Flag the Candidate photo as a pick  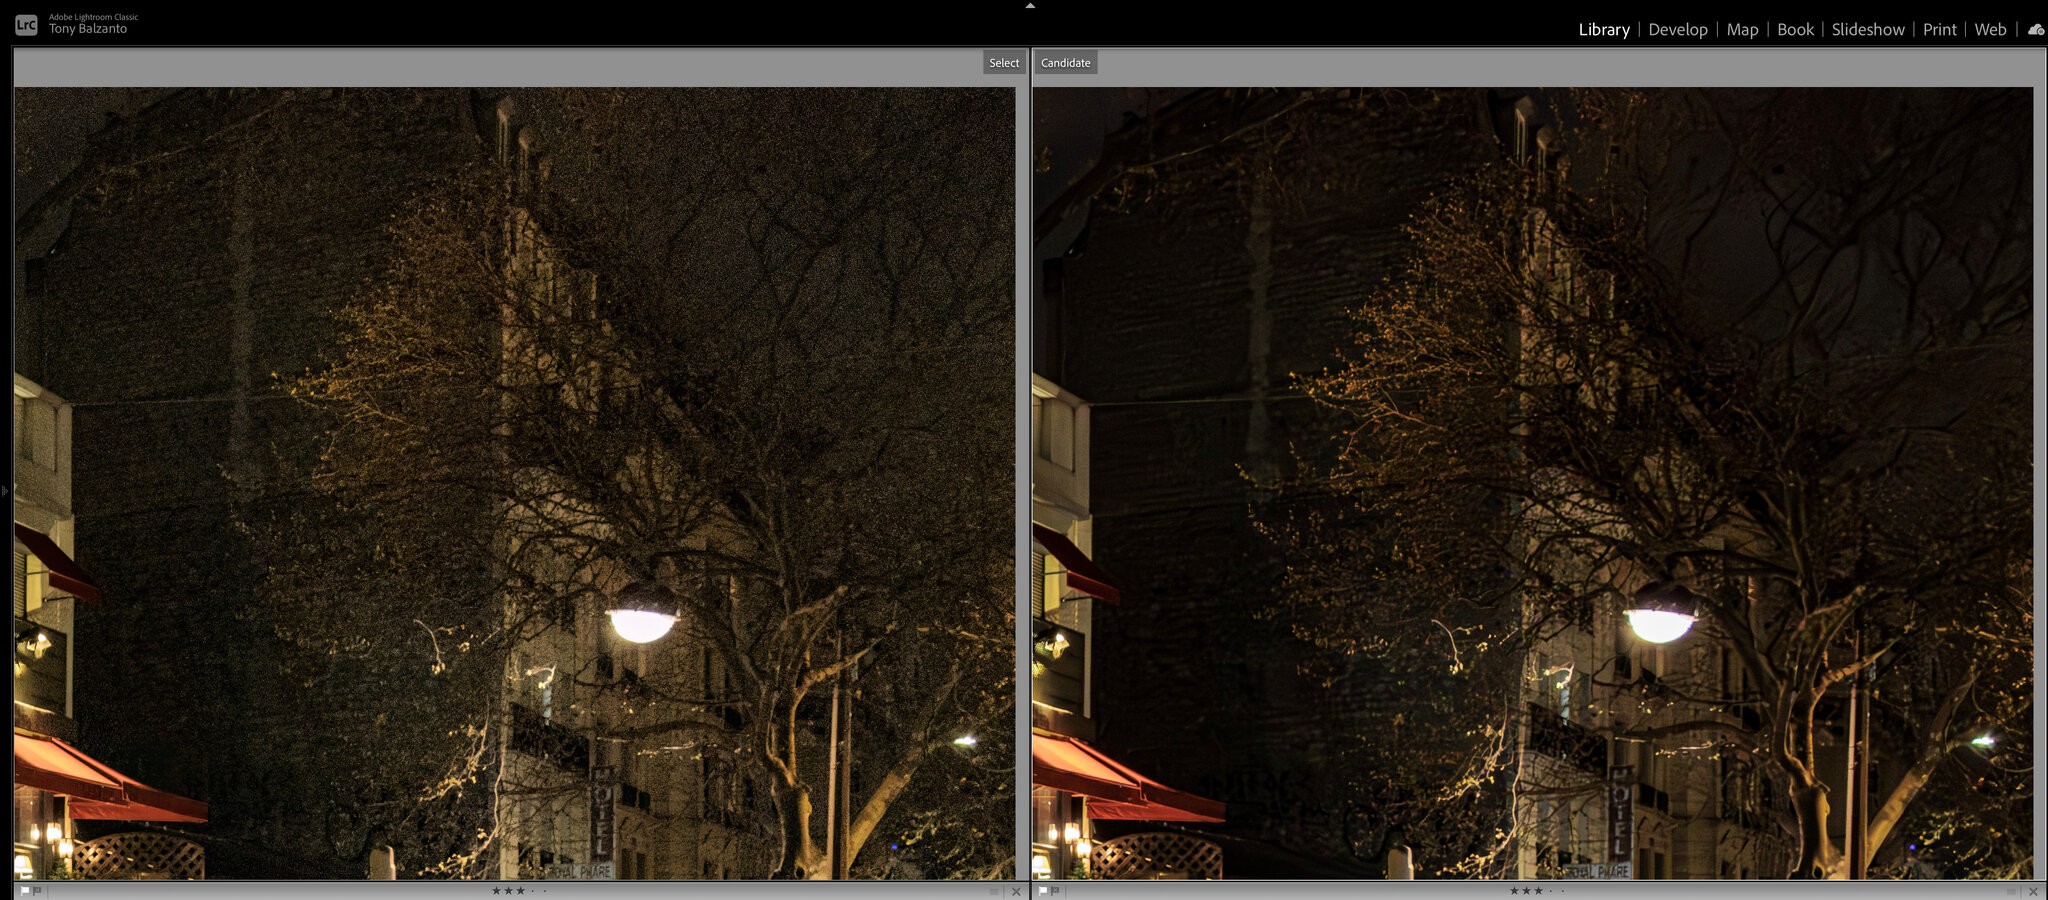tap(1042, 891)
